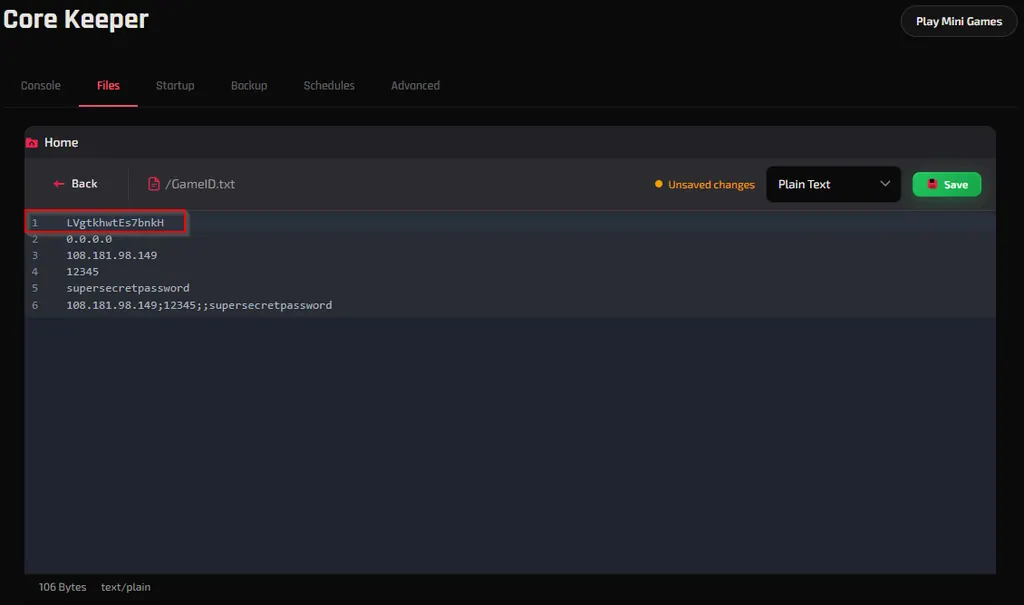Click the 106 Bytes status entry
The height and width of the screenshot is (605, 1024).
[63, 587]
